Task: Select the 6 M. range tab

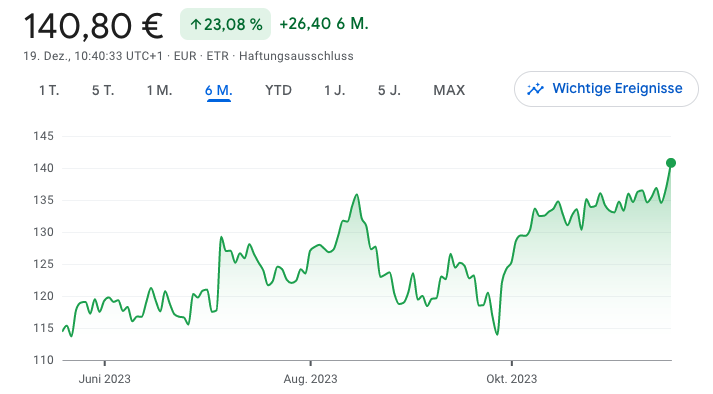Action: coord(219,90)
